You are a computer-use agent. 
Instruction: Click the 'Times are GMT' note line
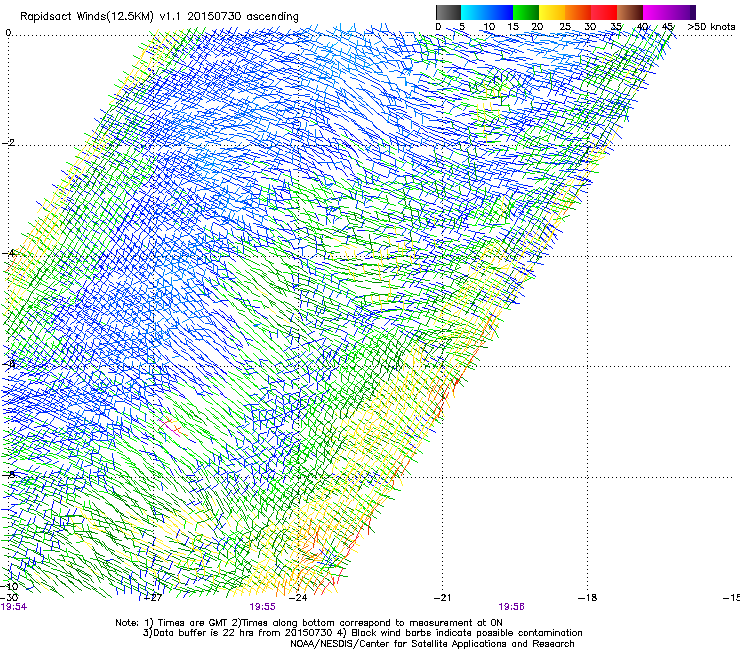pos(309,623)
